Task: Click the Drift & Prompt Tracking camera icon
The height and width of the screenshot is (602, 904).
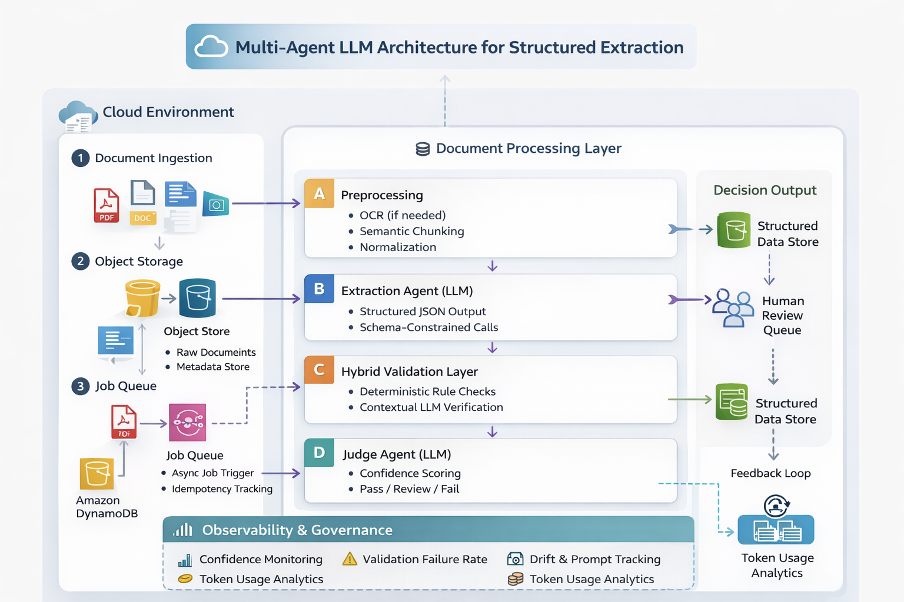Action: 515,559
